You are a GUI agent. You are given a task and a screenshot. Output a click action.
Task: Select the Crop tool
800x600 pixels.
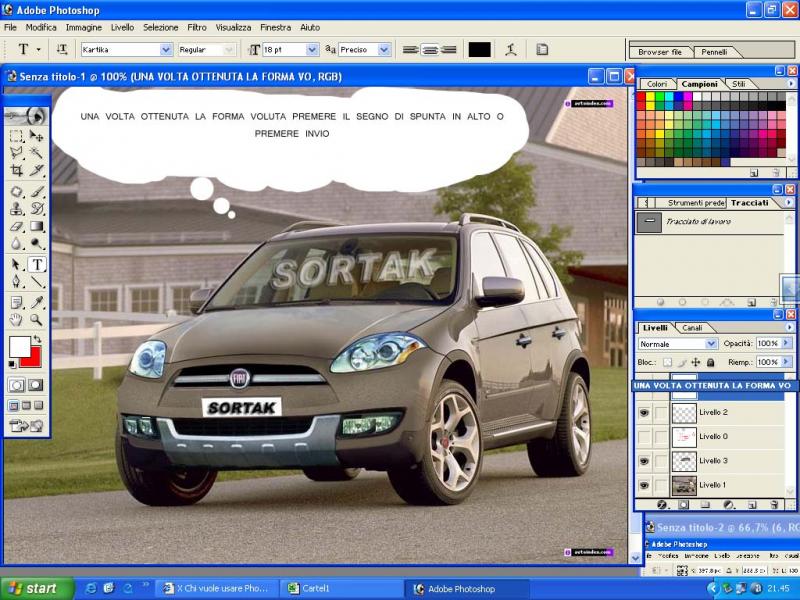tap(16, 170)
